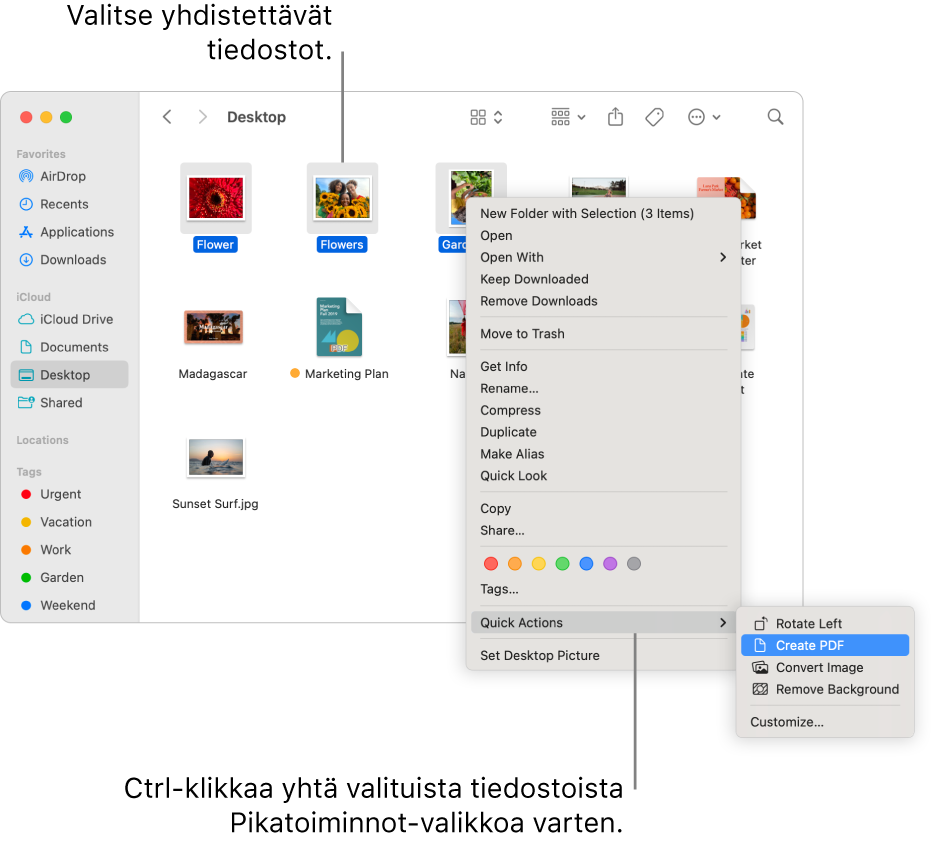Apply the orange tag color
This screenshot has width=931, height=843.
(515, 563)
